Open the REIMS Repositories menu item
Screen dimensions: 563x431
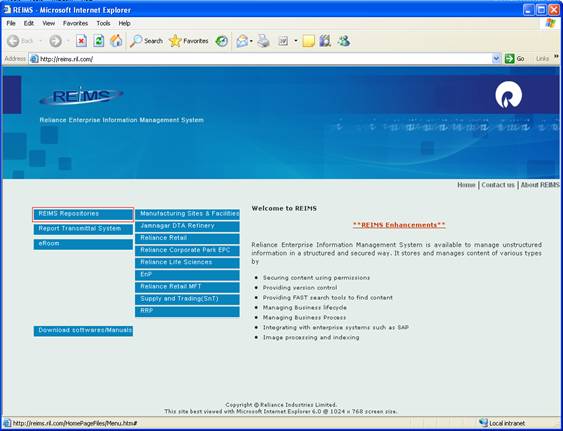pyautogui.click(x=83, y=214)
